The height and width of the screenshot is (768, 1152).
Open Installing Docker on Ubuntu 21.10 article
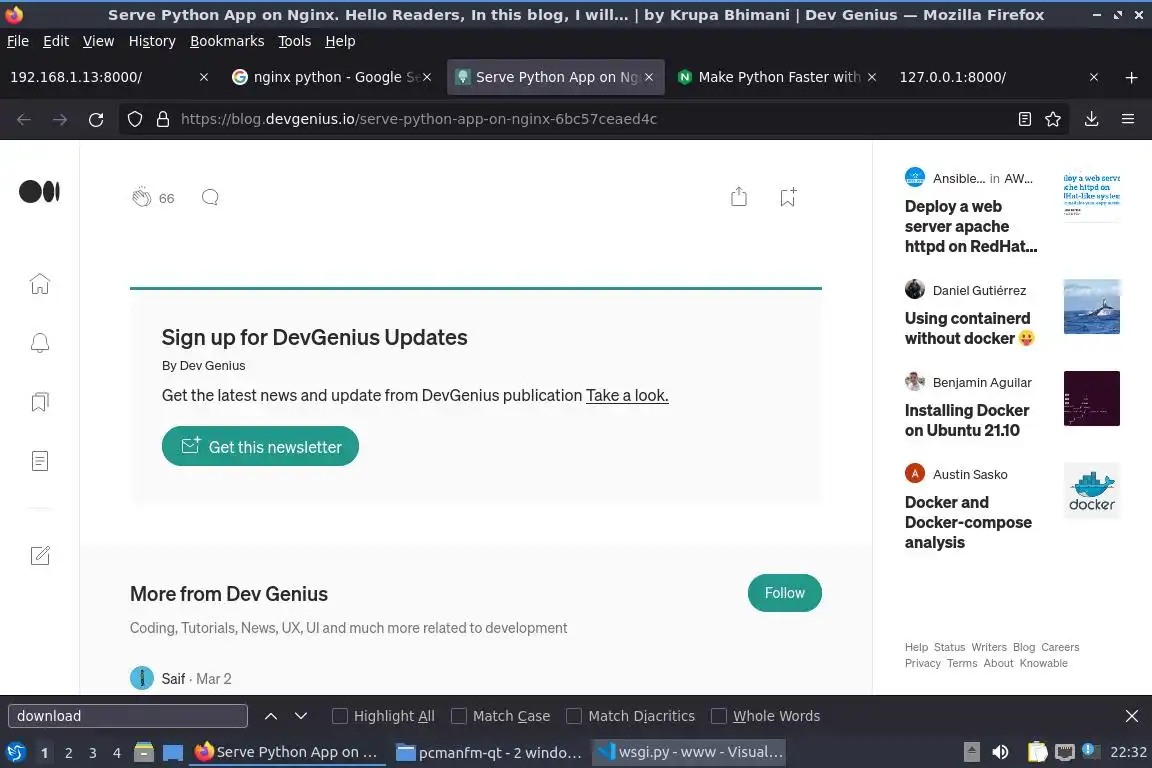[x=967, y=420]
